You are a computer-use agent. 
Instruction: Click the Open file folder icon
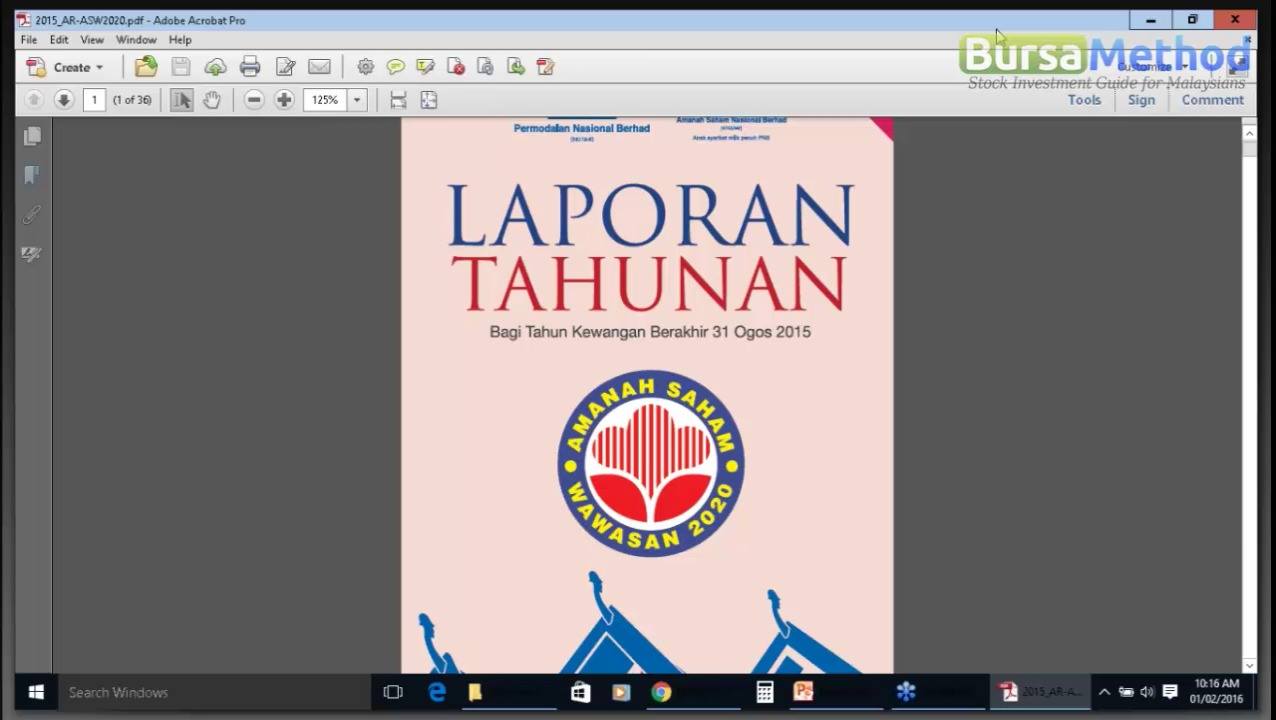(146, 67)
